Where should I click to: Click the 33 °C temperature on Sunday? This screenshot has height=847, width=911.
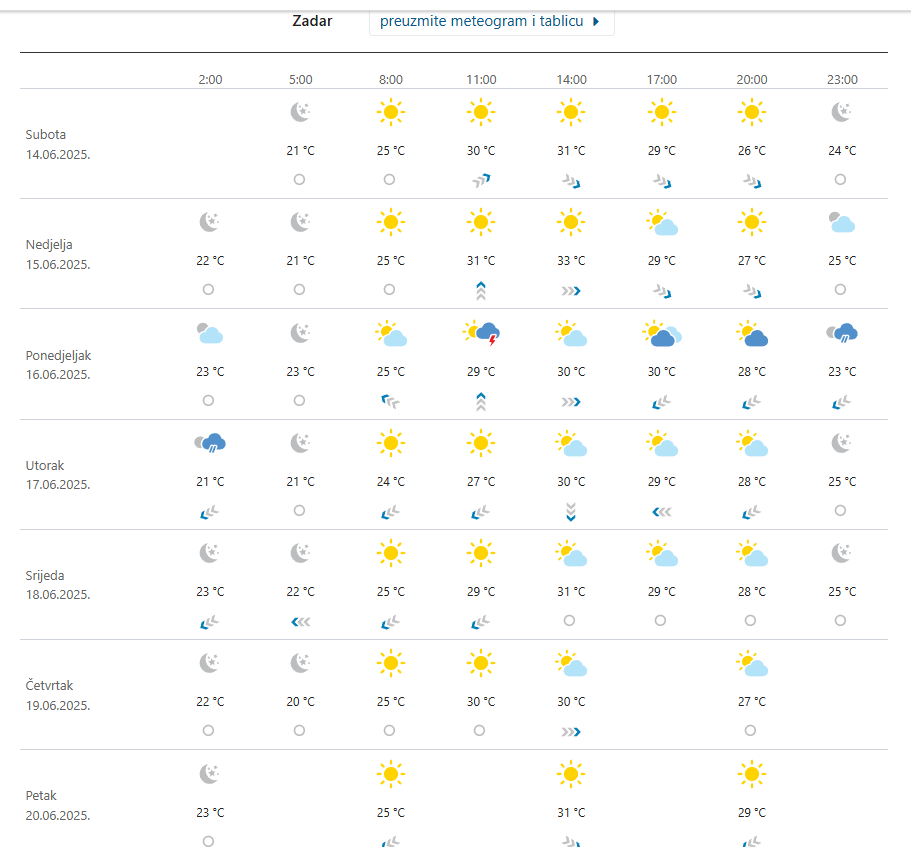point(571,261)
